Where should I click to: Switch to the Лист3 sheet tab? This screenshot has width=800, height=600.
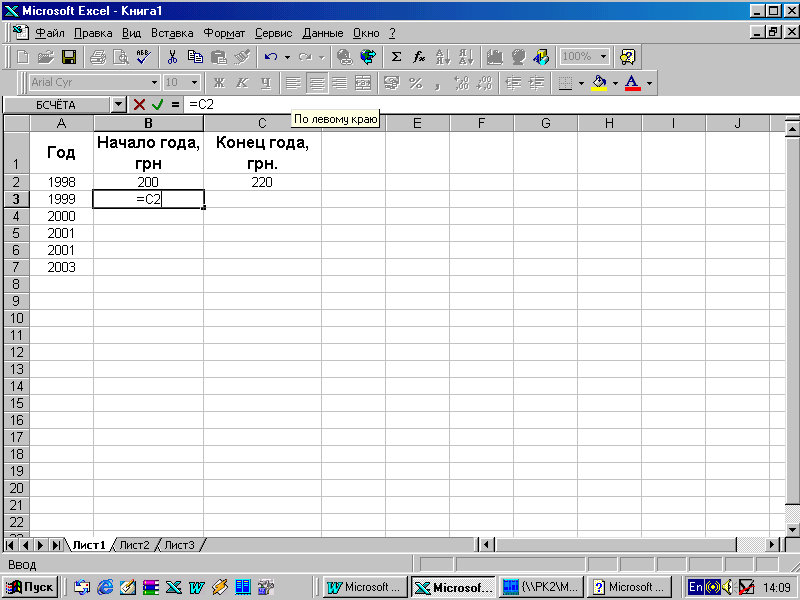(179, 545)
